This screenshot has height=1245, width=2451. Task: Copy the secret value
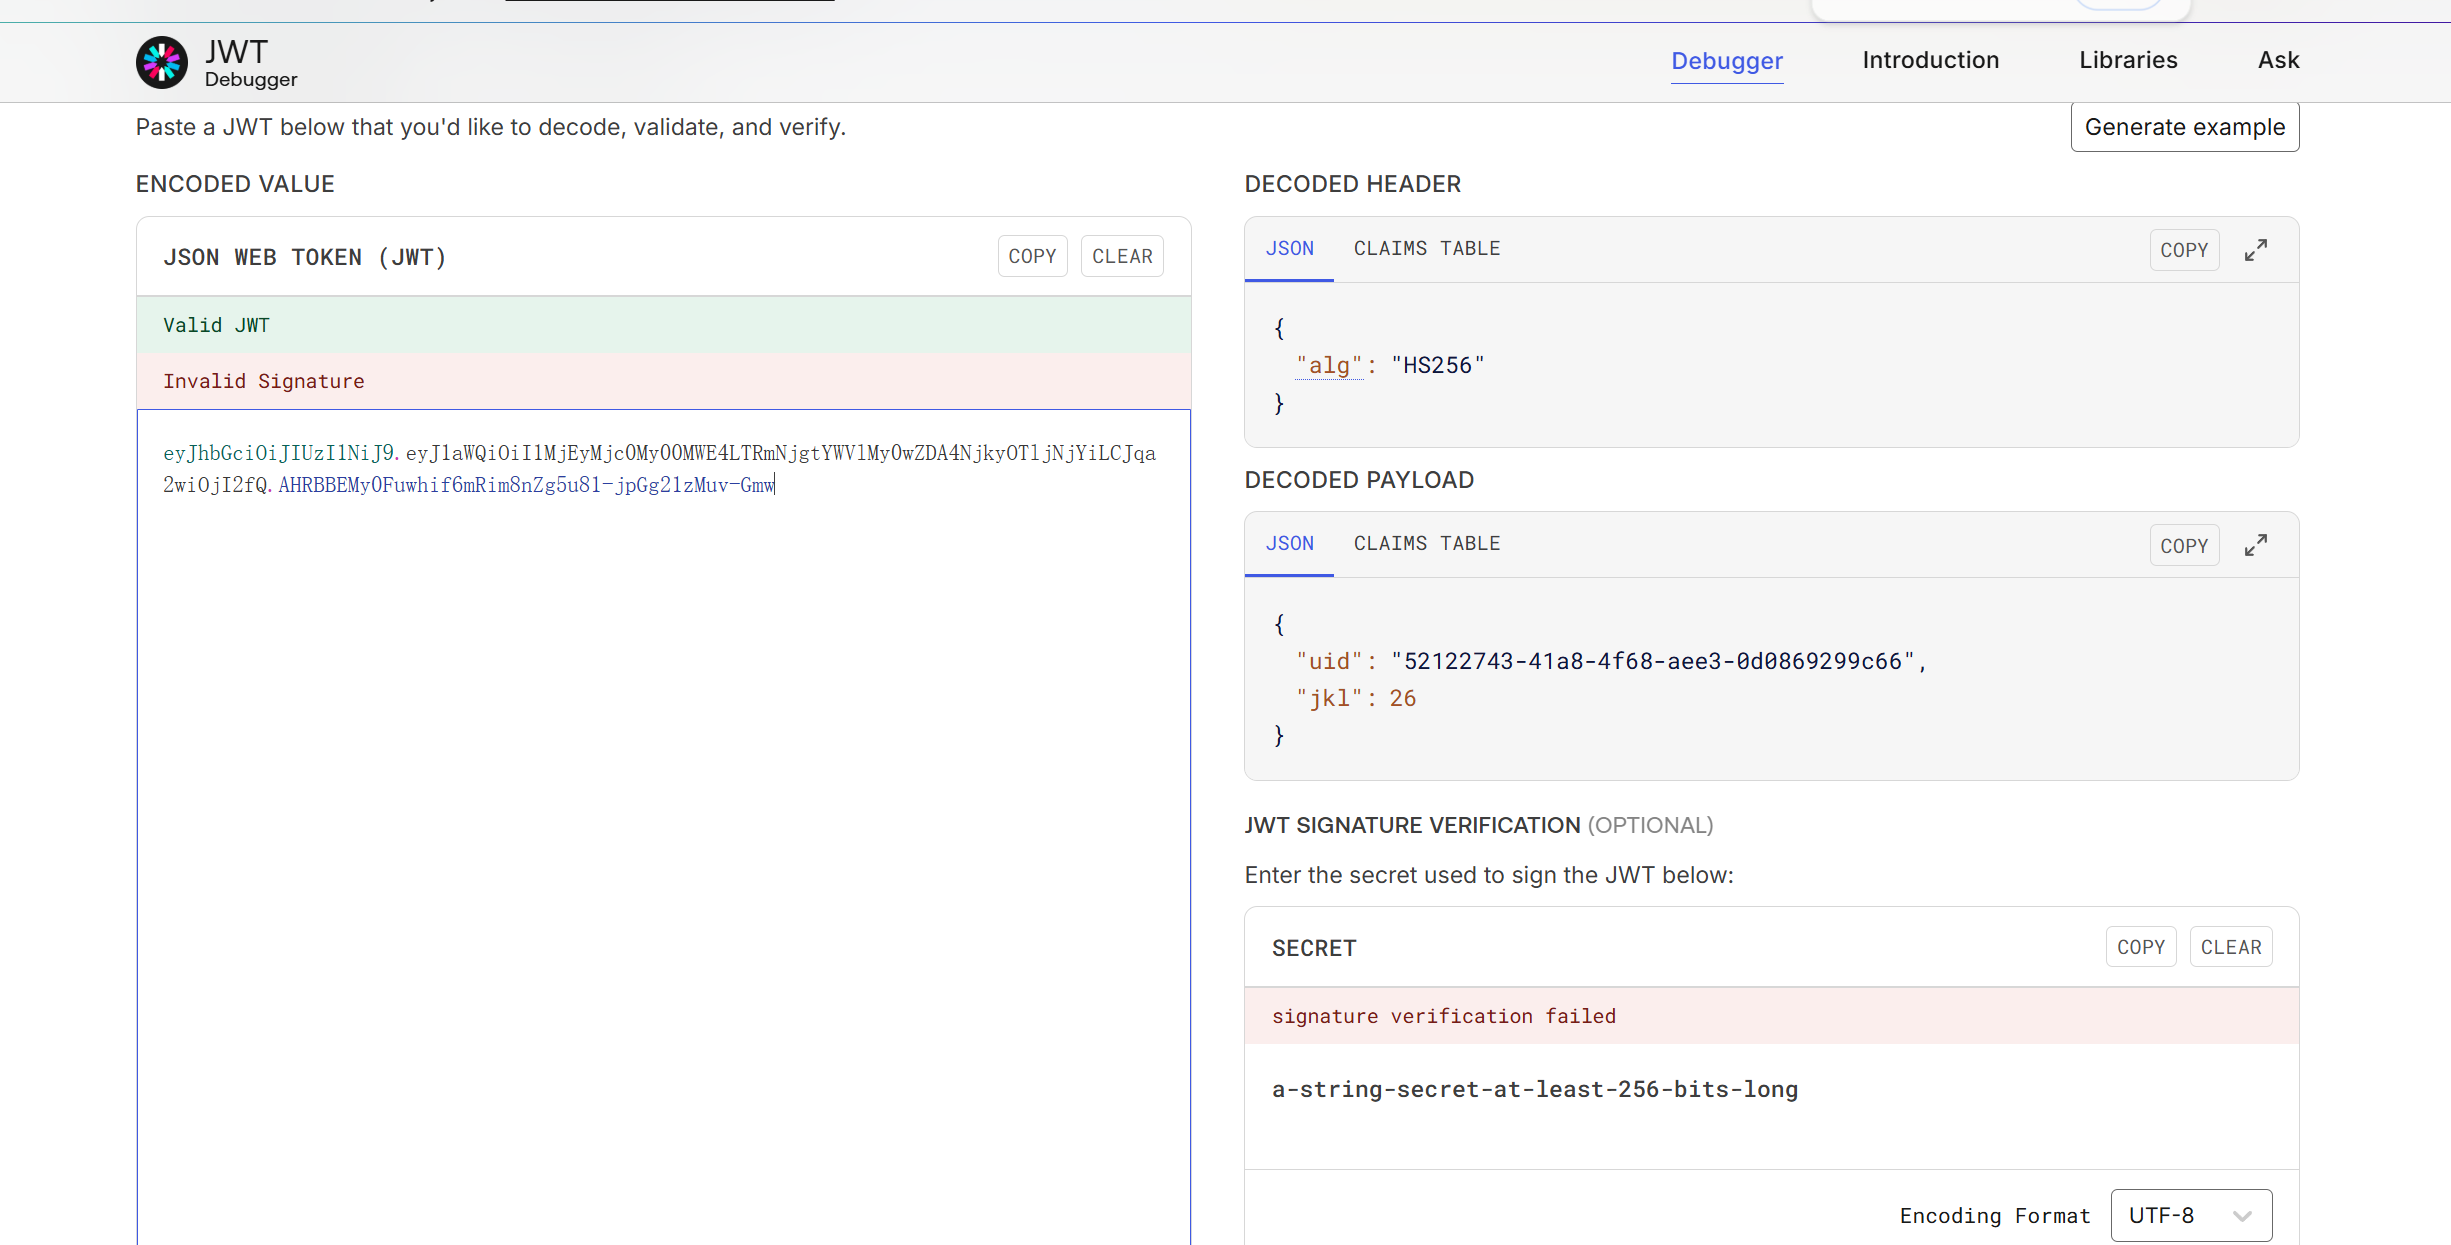[x=2140, y=947]
